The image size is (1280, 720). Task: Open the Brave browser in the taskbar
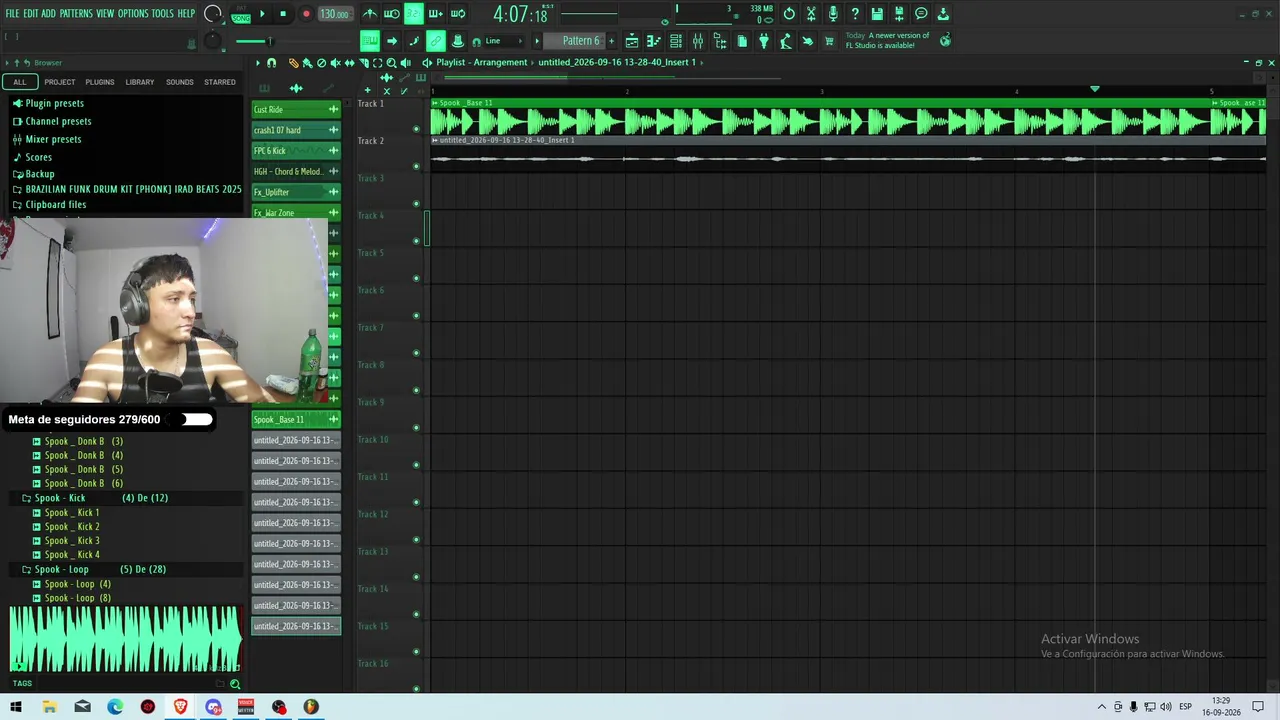(x=181, y=707)
